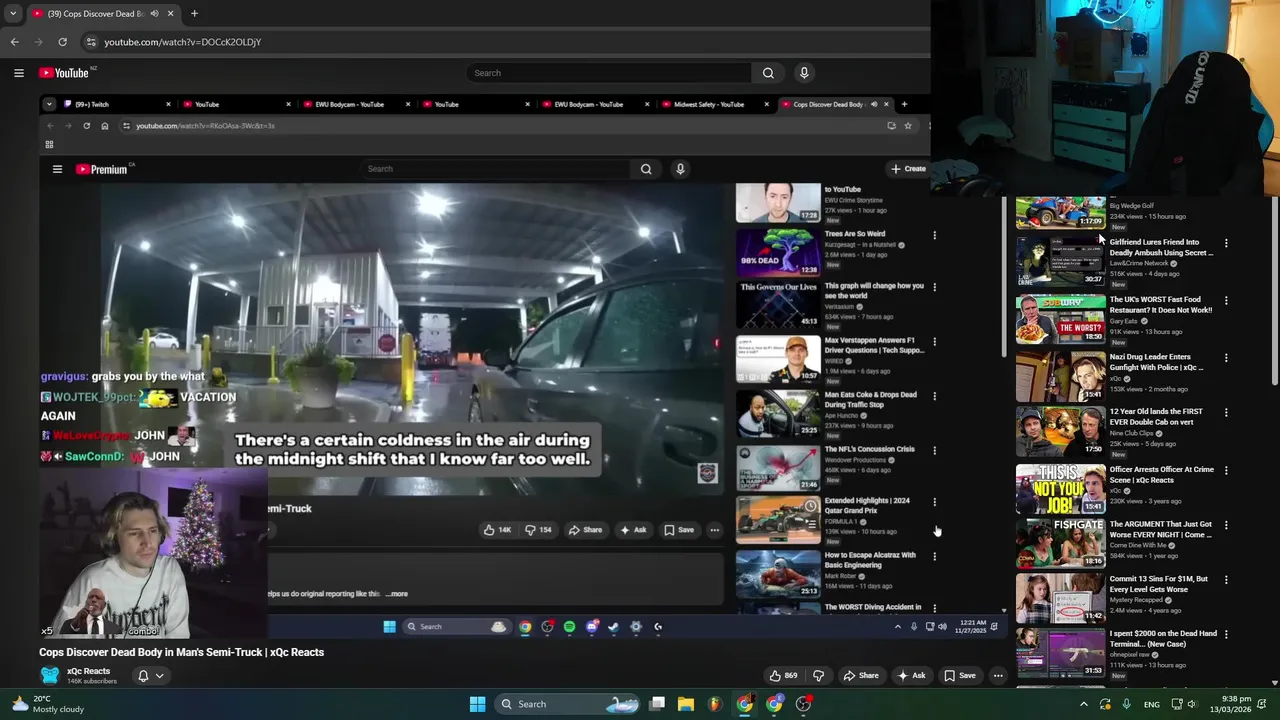
Task: Go to YouTube home via the logo
Action: (66, 73)
